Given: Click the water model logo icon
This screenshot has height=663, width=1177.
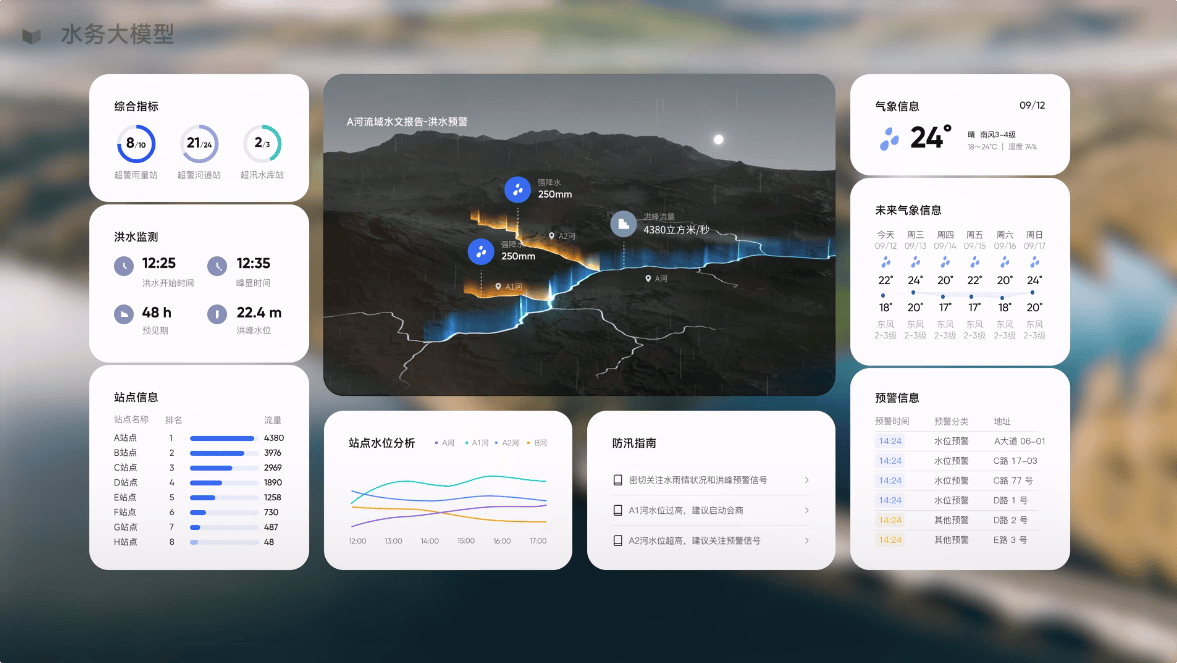Looking at the screenshot, I should [33, 35].
